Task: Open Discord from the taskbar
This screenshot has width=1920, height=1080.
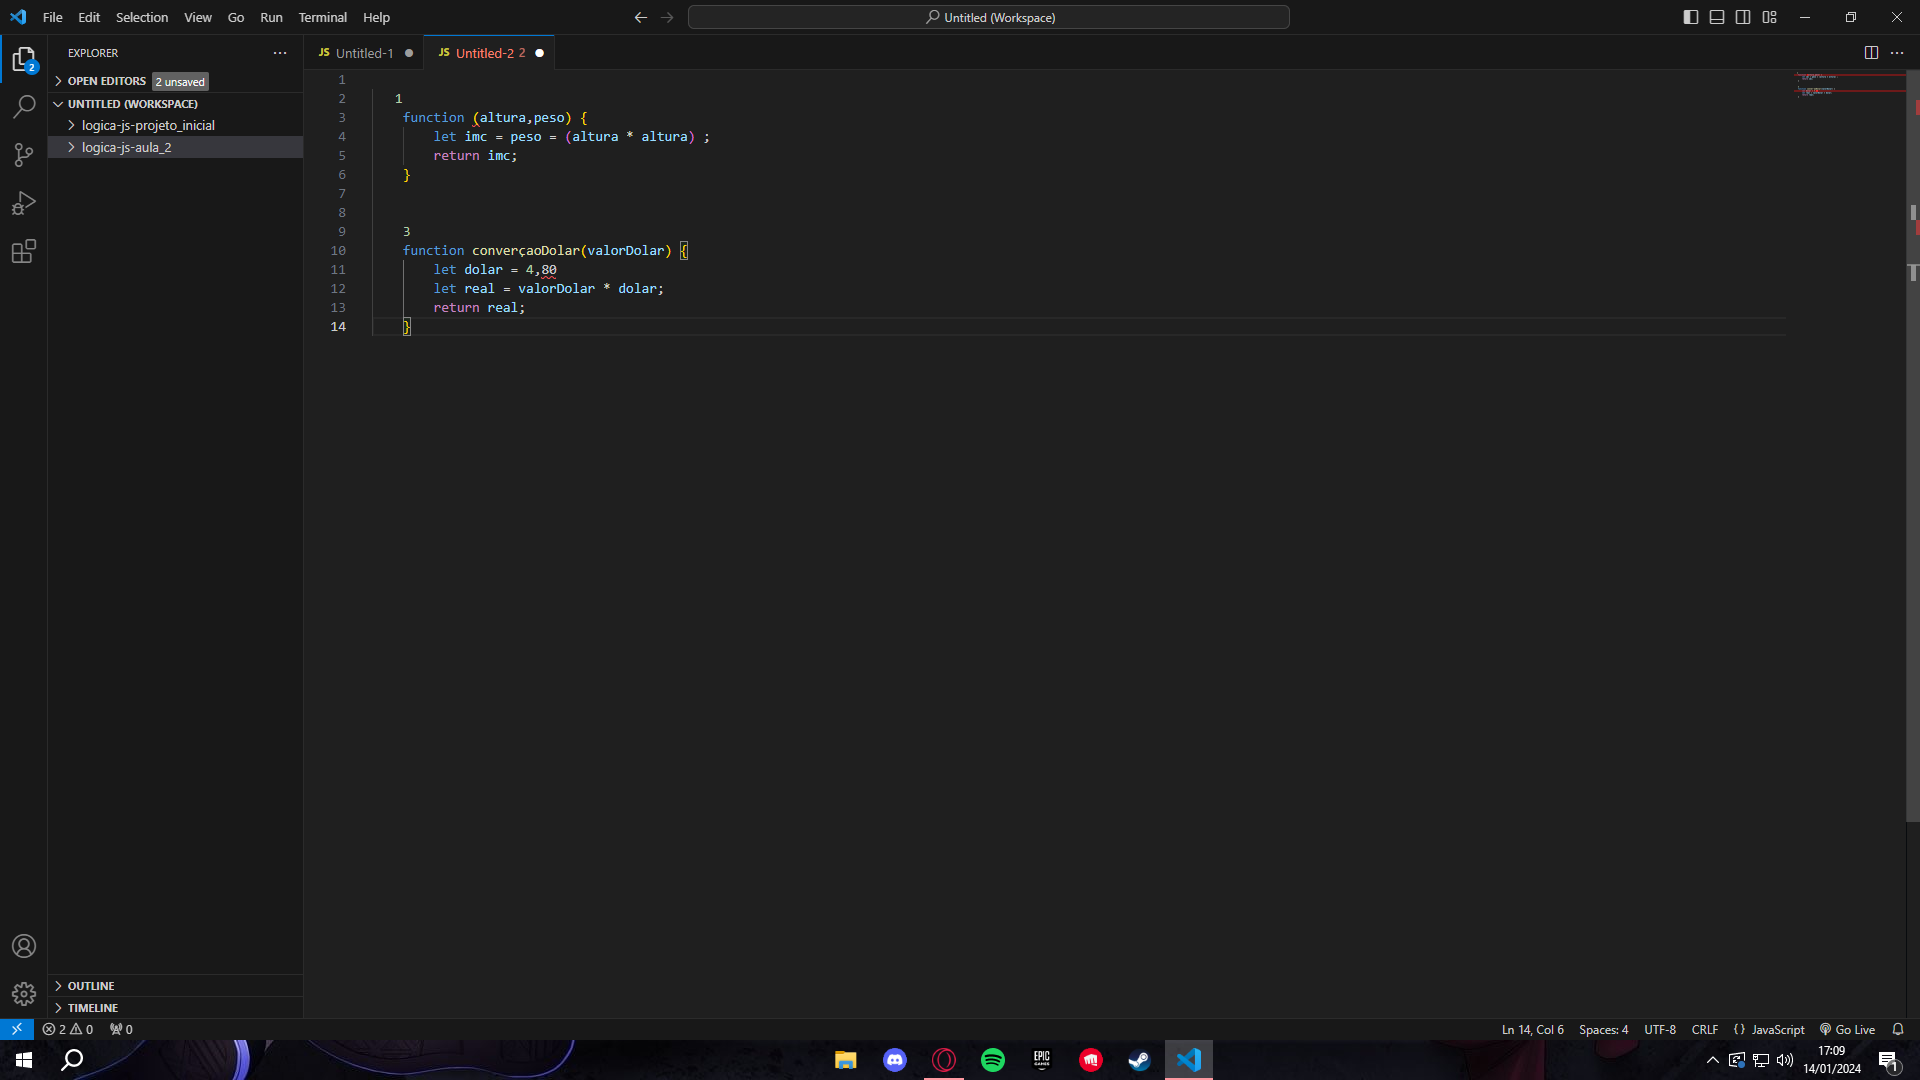Action: click(895, 1060)
